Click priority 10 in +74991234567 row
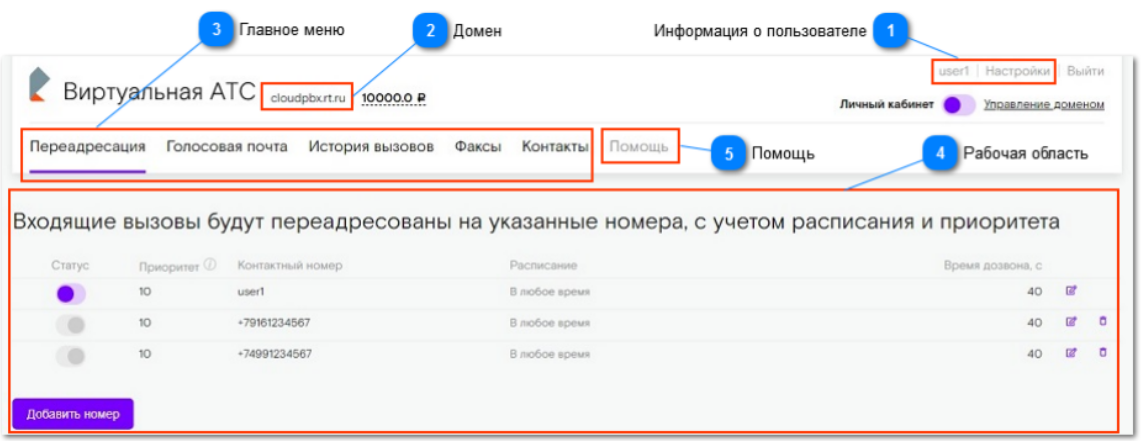The width and height of the screenshot is (1143, 441). (144, 354)
